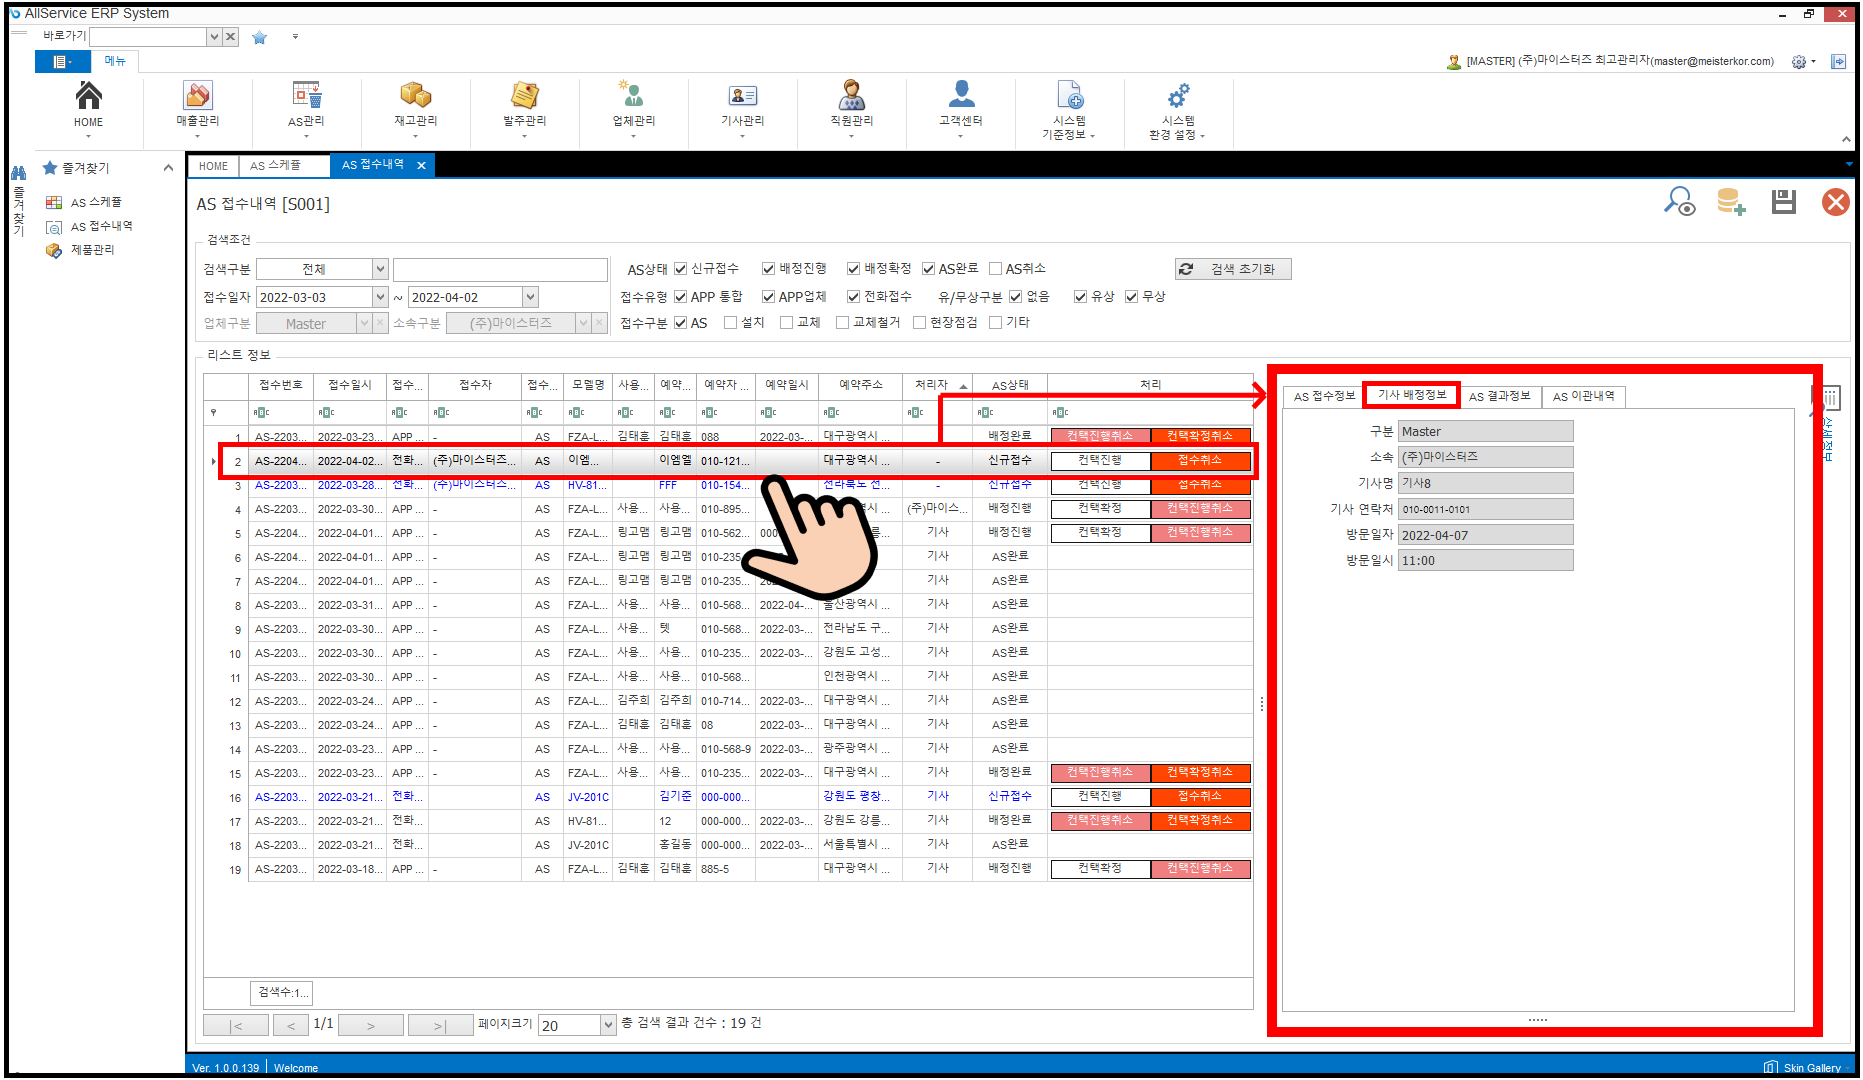This screenshot has height=1080, width=1863.
Task: Open 검색구분 전체 dropdown
Action: [380, 269]
